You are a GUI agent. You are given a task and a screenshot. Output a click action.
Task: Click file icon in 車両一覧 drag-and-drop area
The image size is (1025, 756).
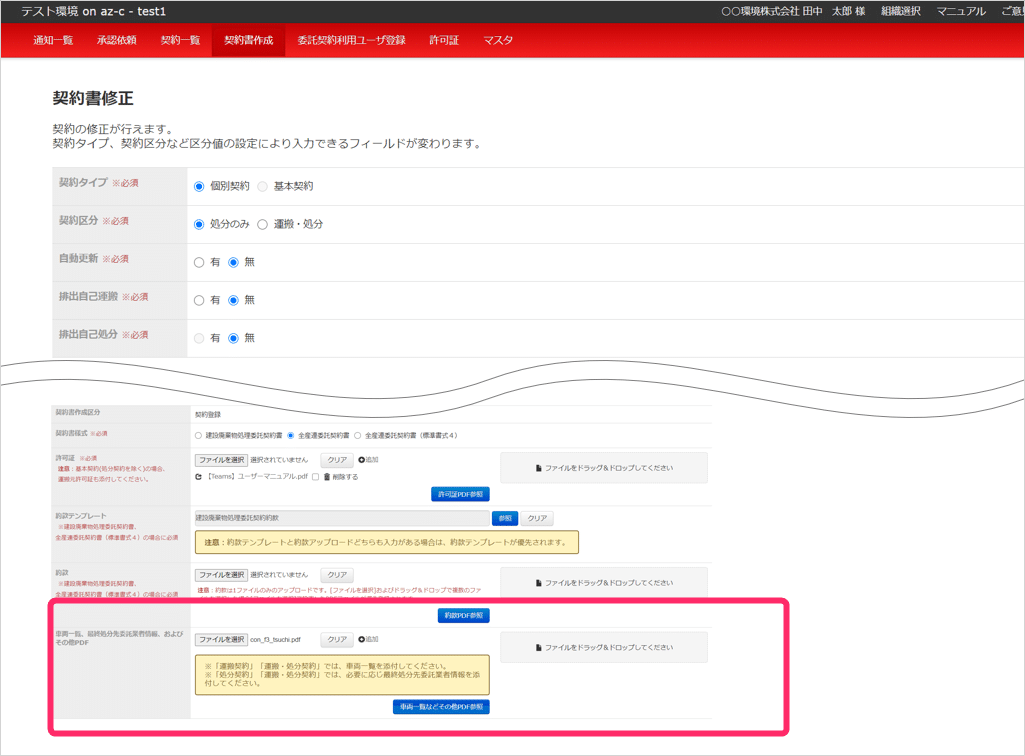click(x=539, y=648)
